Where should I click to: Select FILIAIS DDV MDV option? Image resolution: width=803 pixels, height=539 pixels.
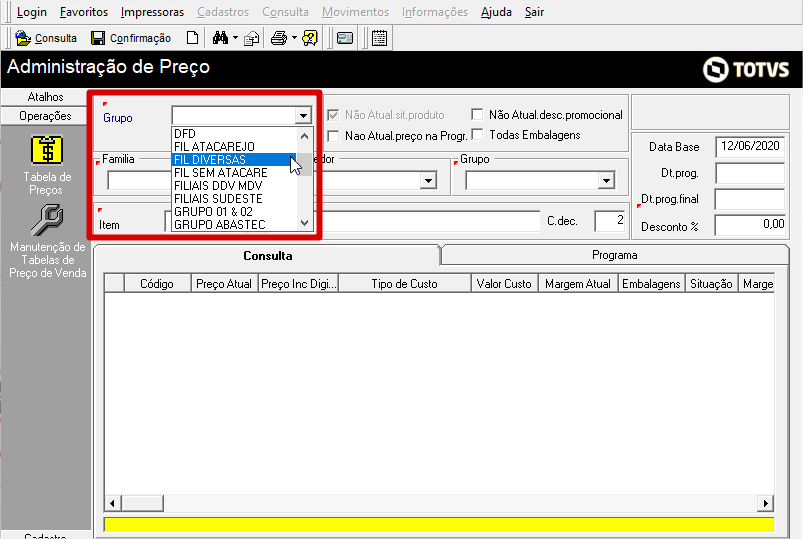[234, 185]
